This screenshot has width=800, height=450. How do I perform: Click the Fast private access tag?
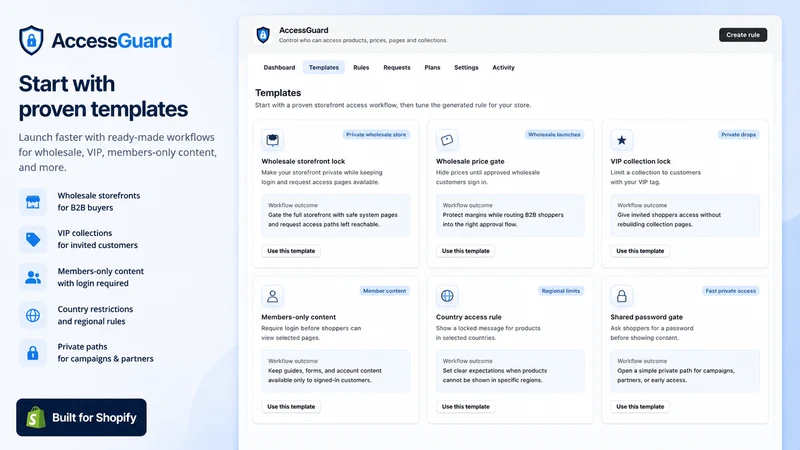click(x=731, y=291)
